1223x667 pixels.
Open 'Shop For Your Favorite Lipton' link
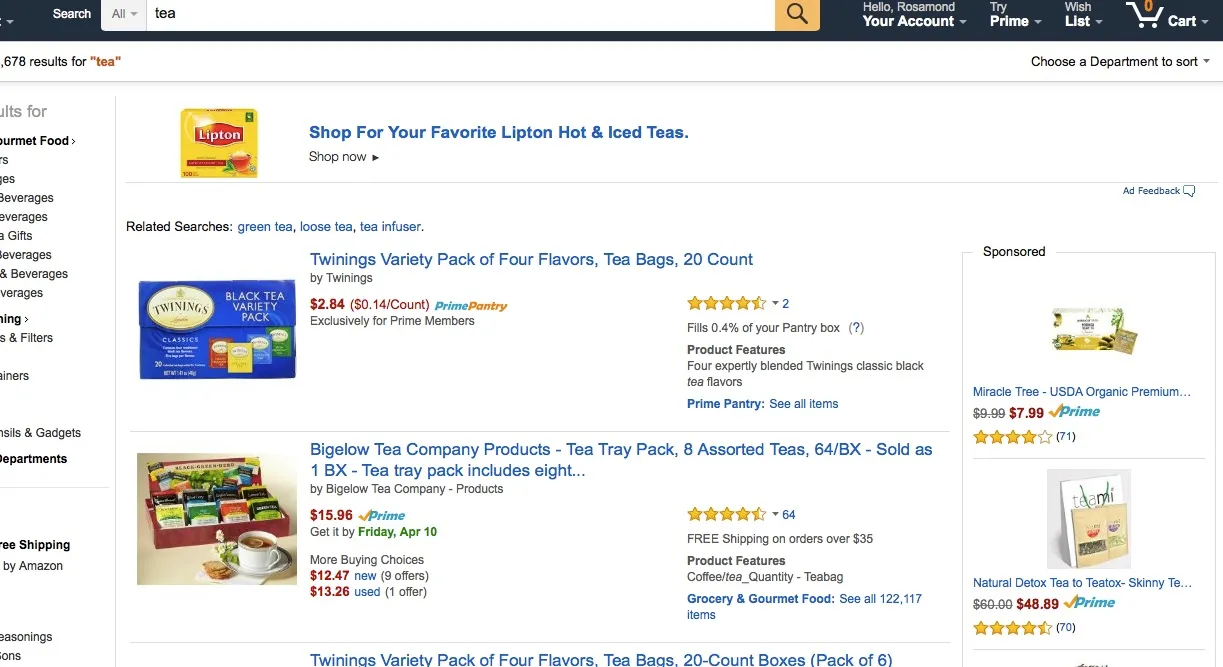point(498,132)
